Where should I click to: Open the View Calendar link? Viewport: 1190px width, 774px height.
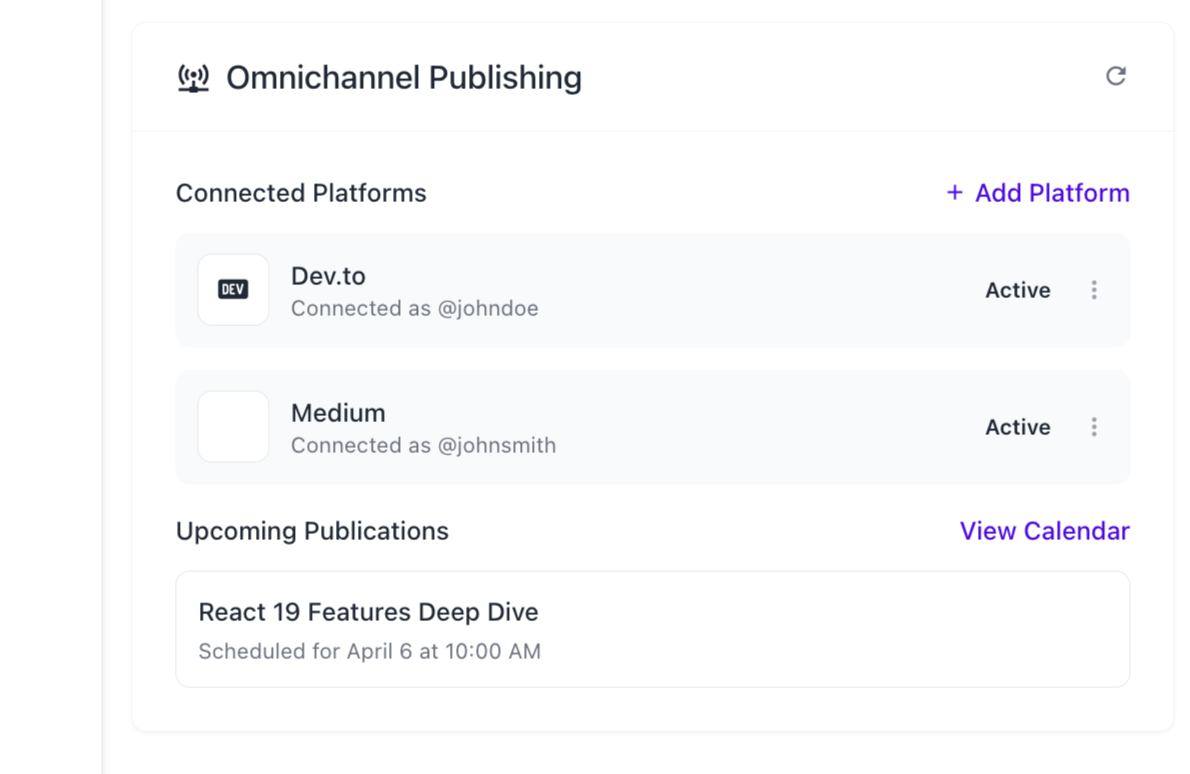click(1044, 531)
